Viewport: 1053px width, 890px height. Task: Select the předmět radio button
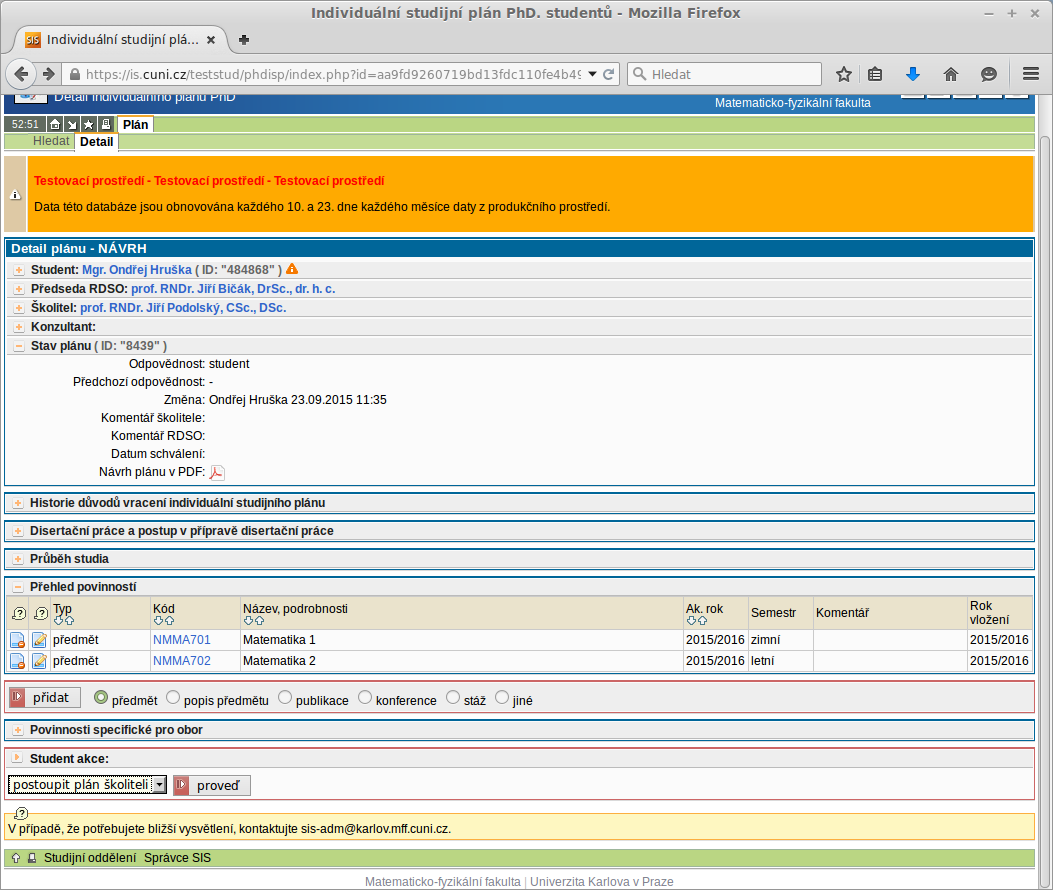(x=101, y=698)
